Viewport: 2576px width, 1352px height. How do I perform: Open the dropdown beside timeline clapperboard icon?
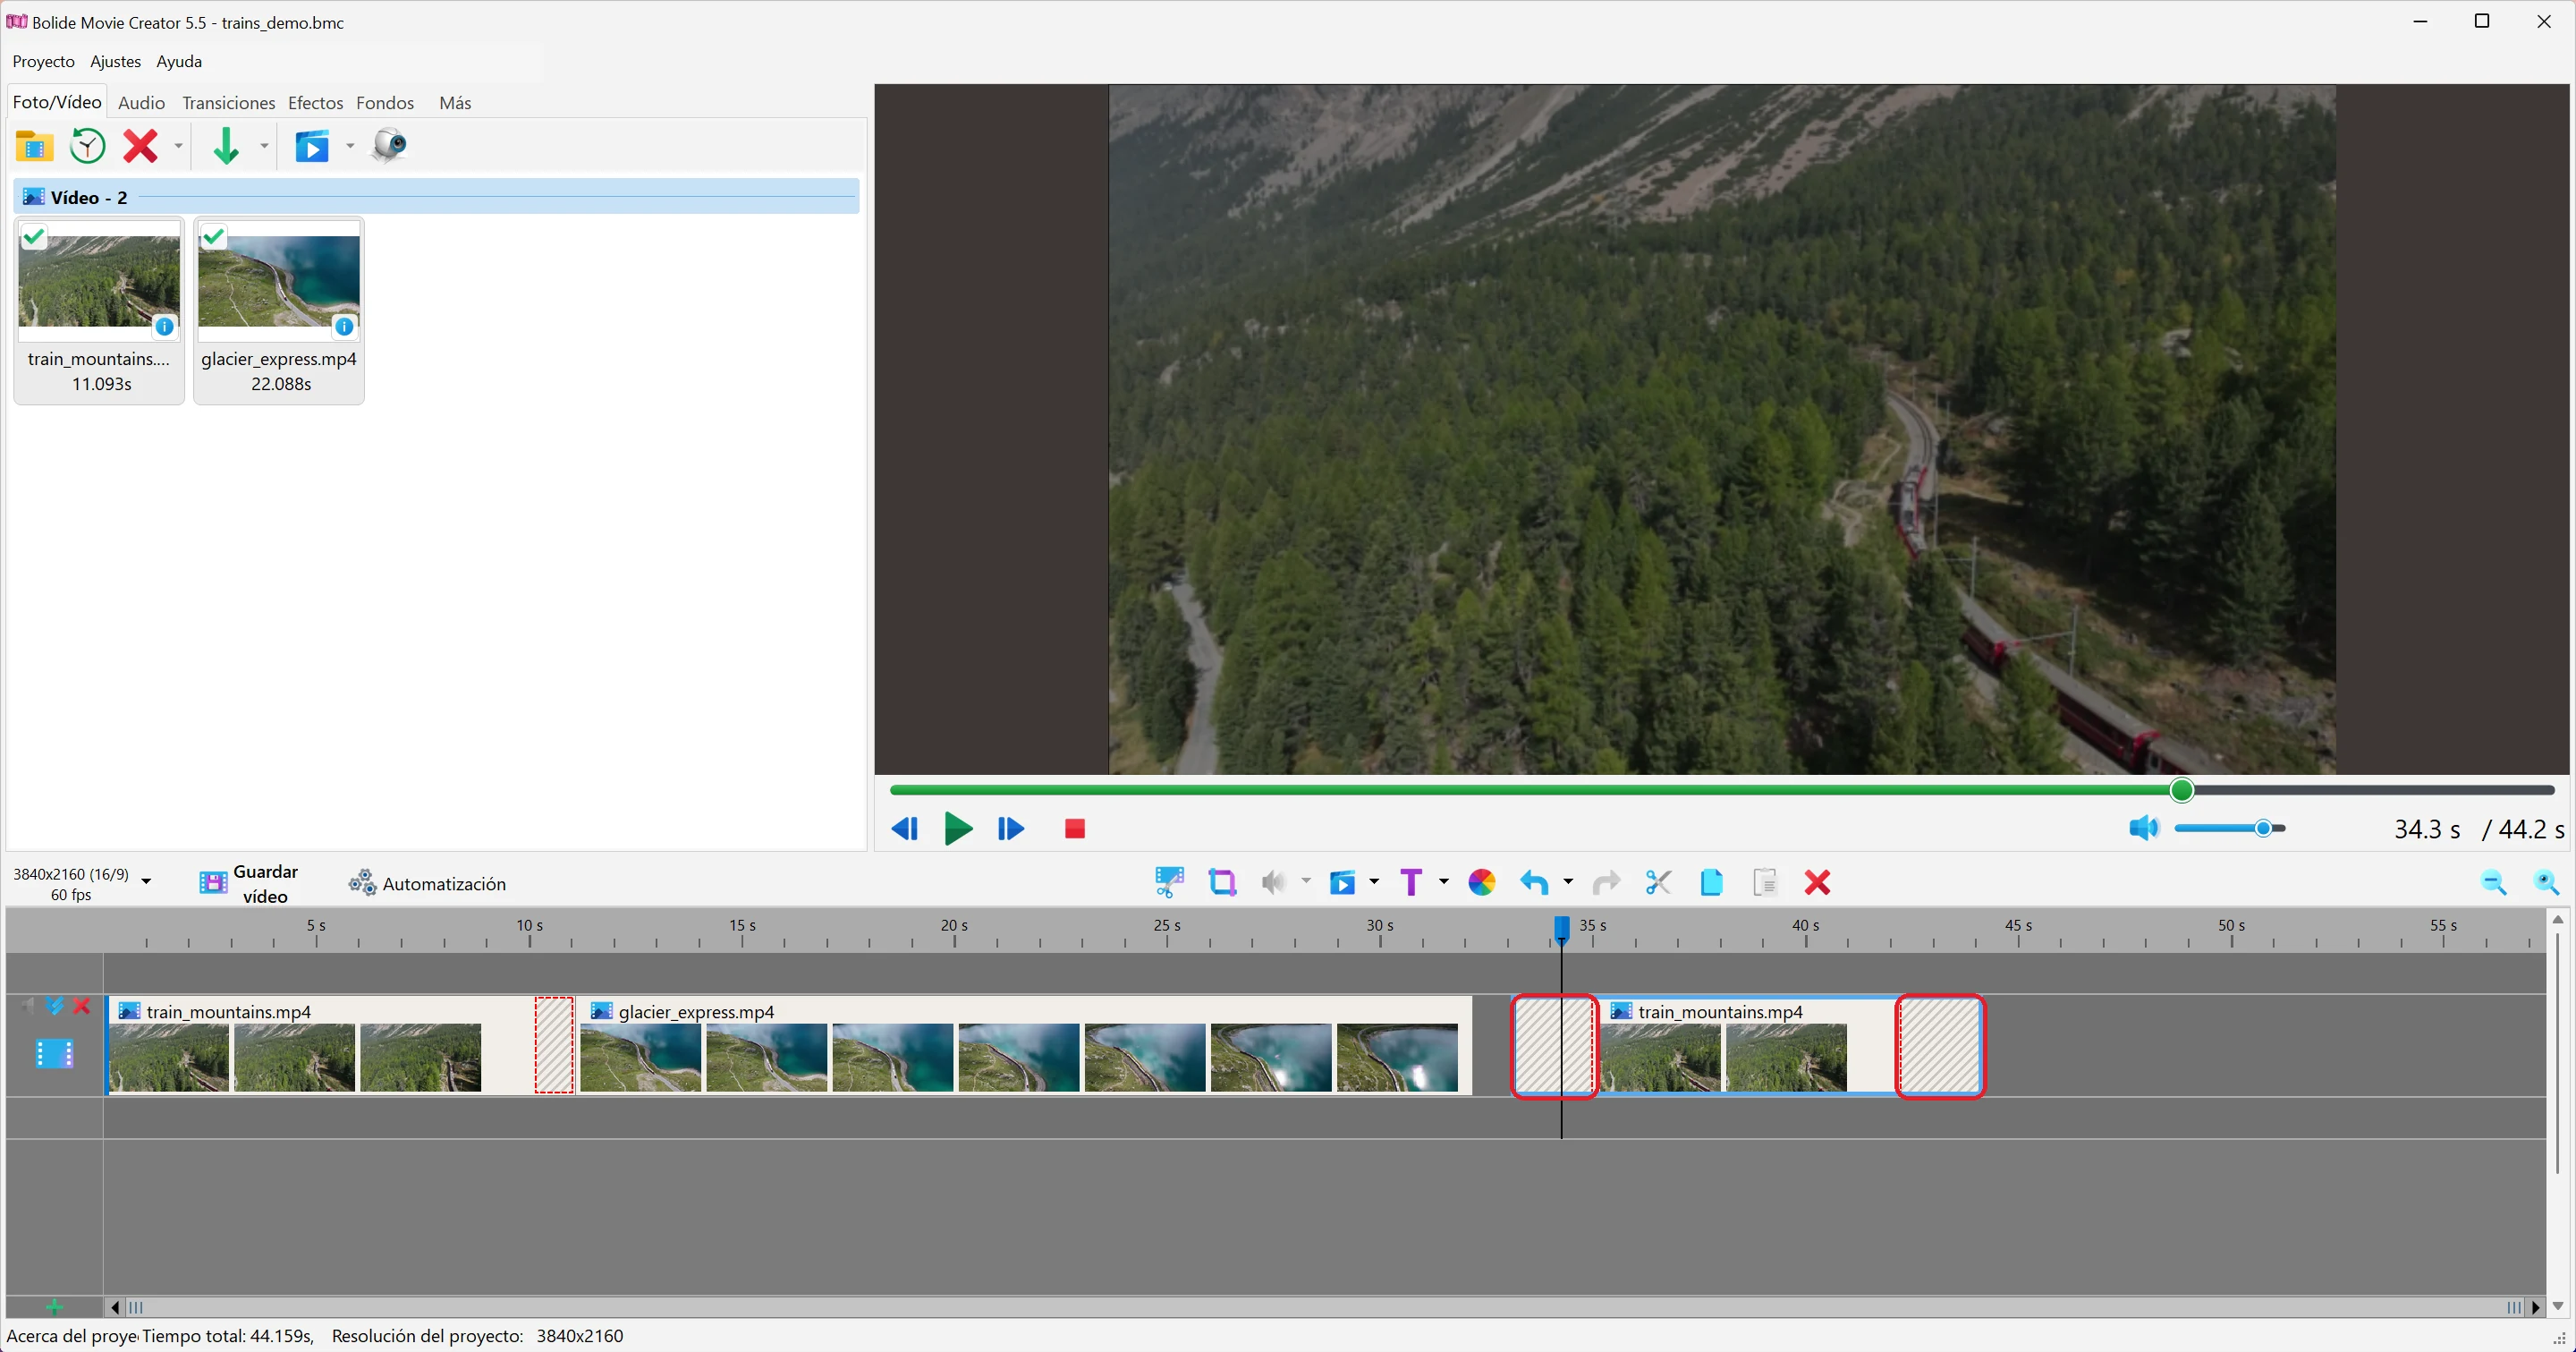coord(1374,882)
